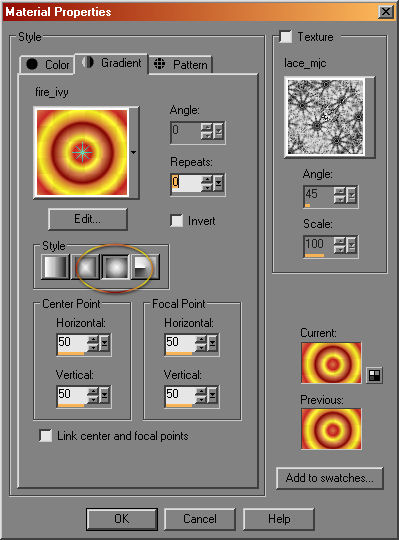Screen dimensions: 399x540
Task: Switch to the Color tab
Action: point(47,64)
